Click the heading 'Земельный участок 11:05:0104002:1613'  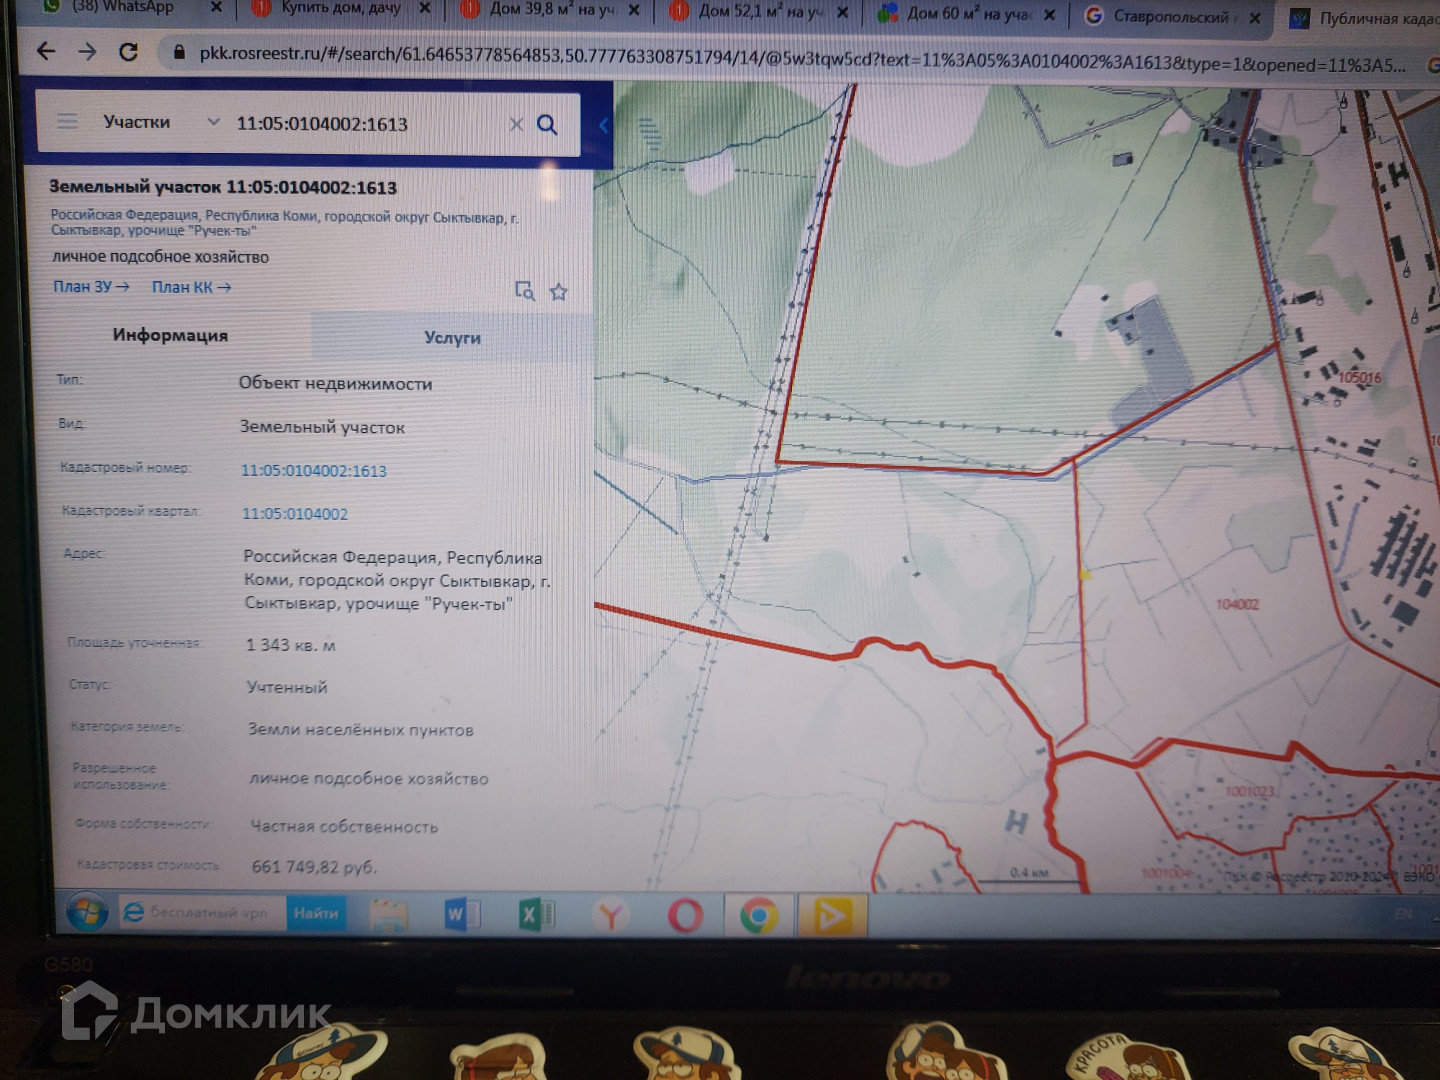click(x=223, y=187)
